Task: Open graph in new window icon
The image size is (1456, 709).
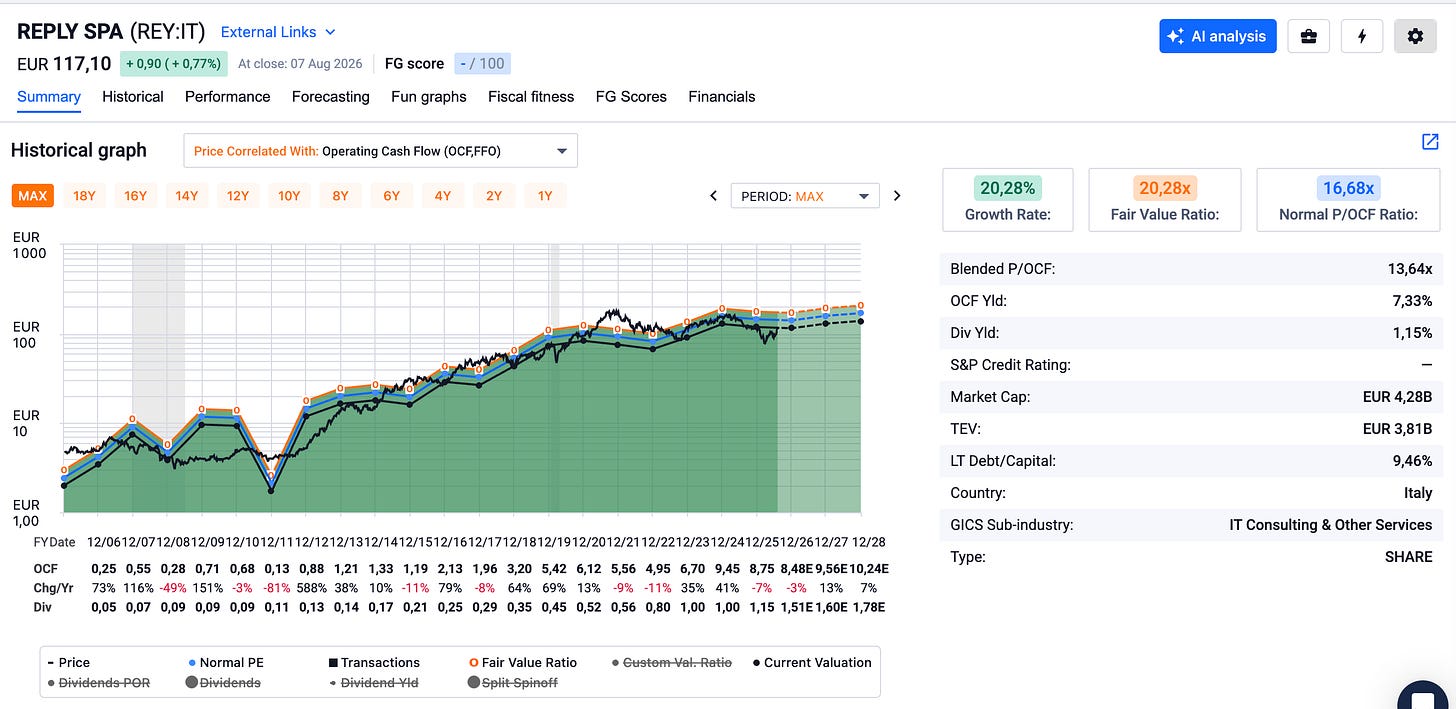Action: point(1430,142)
